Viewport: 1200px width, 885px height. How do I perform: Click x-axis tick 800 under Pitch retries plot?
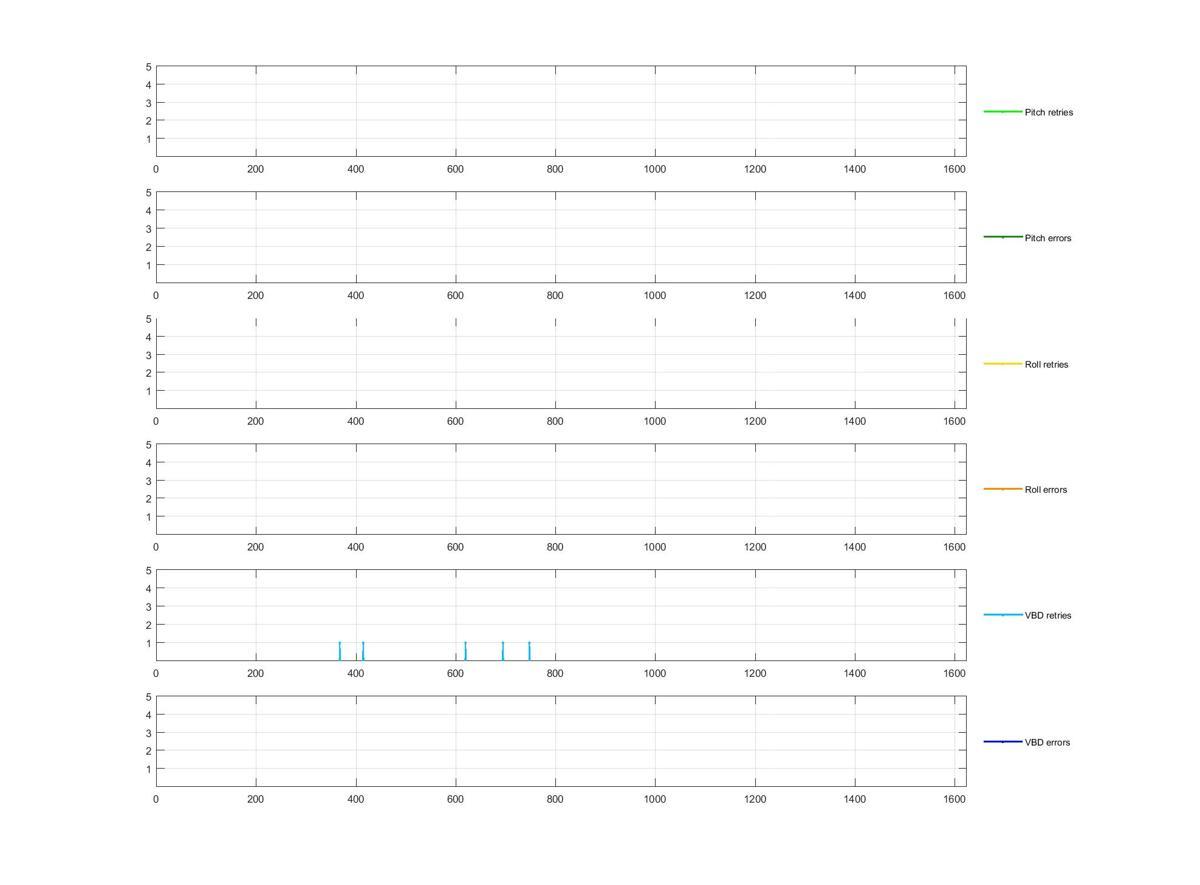tap(555, 169)
